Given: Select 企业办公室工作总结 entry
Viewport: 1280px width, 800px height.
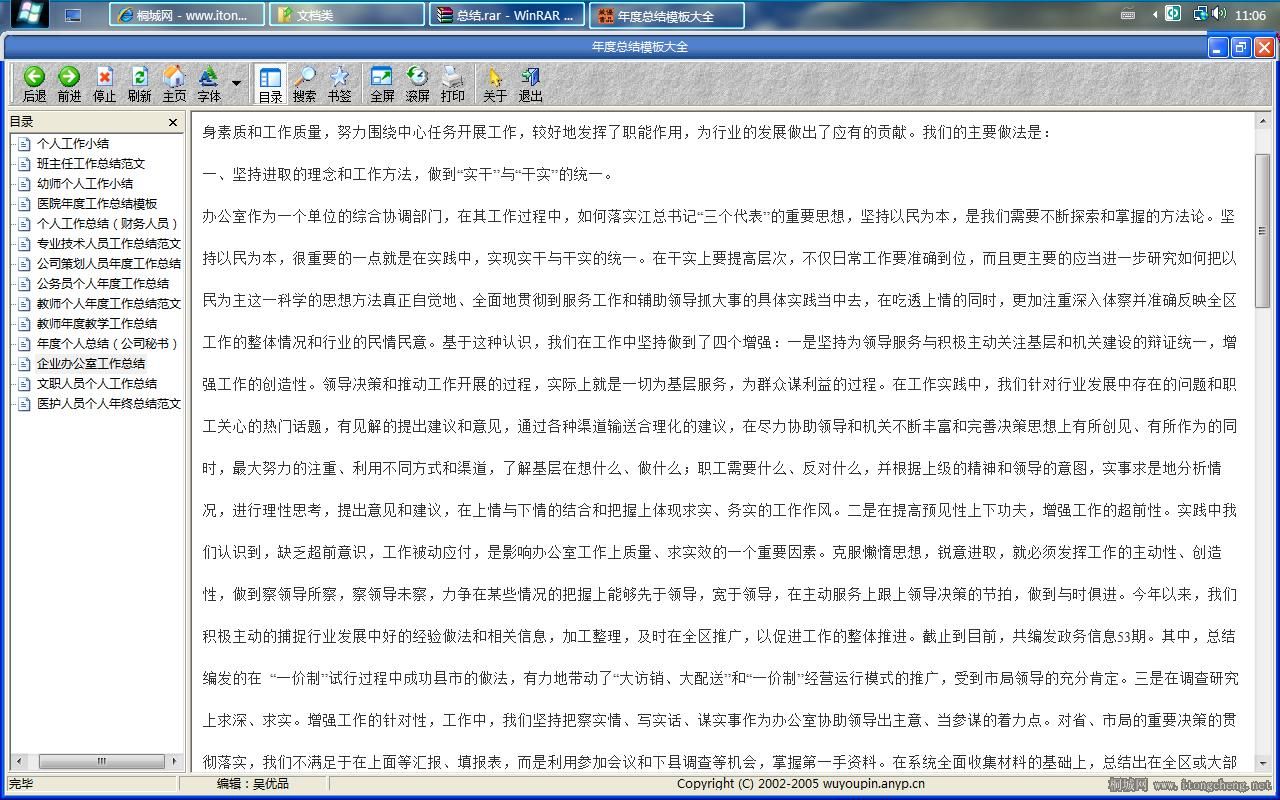Looking at the screenshot, I should [91, 363].
